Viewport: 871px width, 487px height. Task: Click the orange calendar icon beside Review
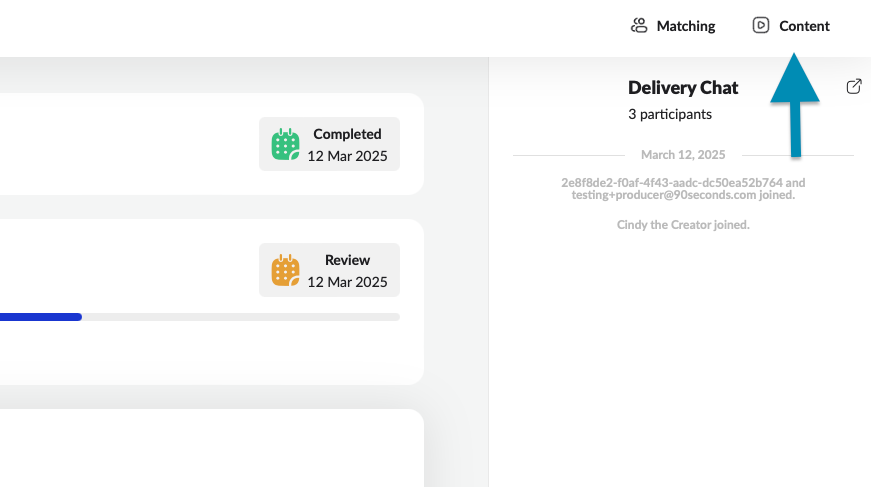click(x=286, y=270)
